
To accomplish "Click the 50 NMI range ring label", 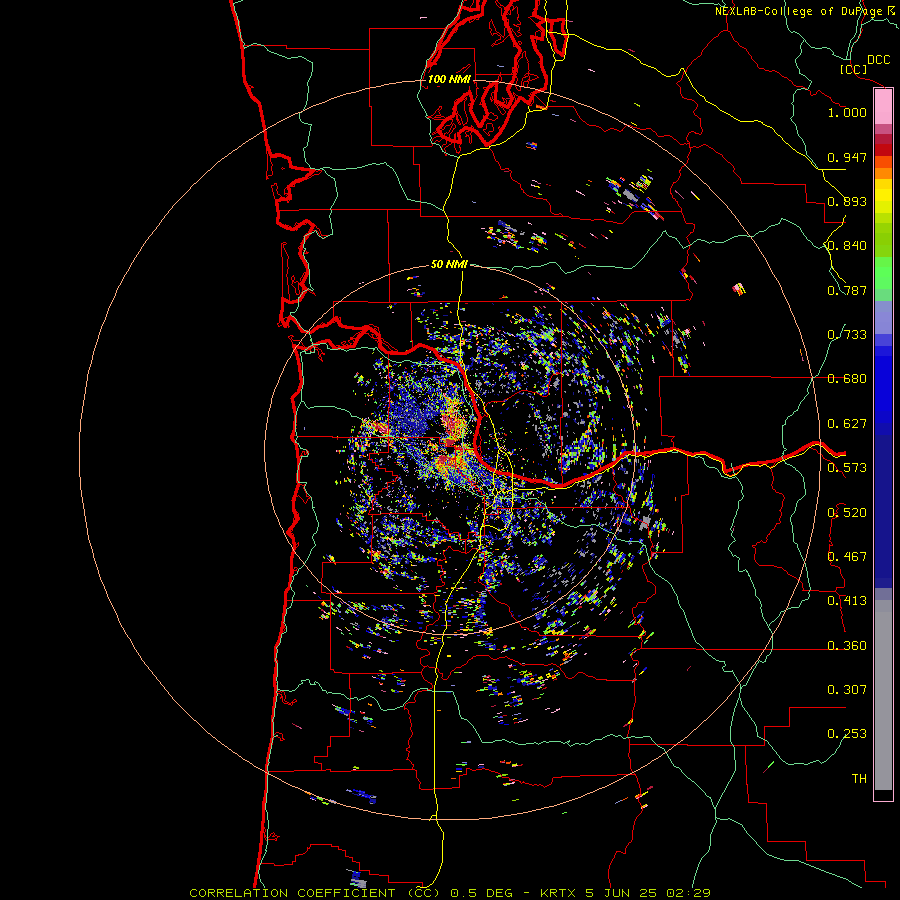I will pyautogui.click(x=449, y=264).
